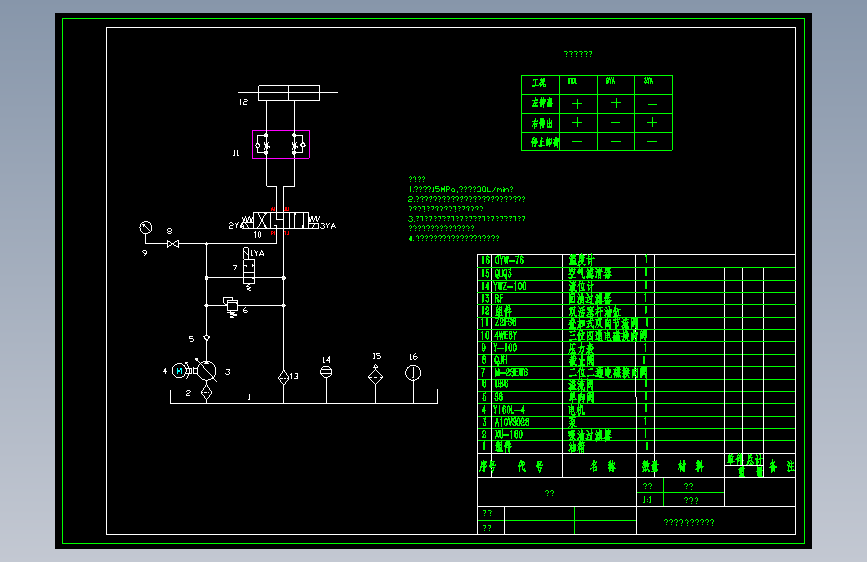Click the YWZ-100 part code

coord(510,286)
